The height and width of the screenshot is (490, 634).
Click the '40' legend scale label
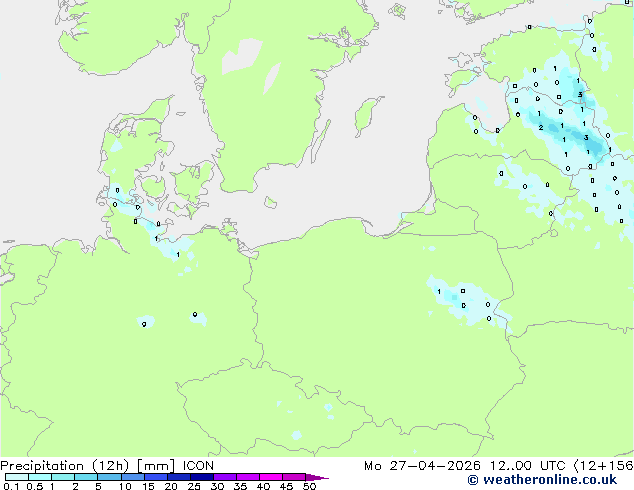[263, 486]
